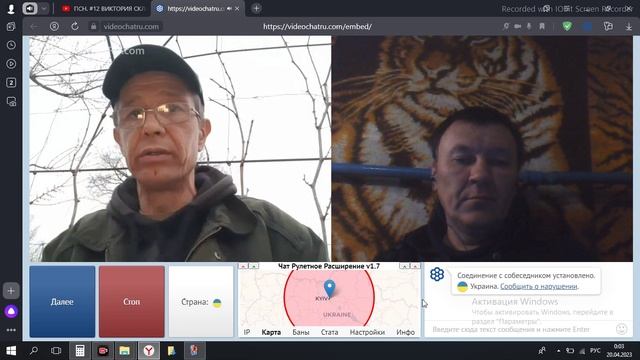The width and height of the screenshot is (640, 360).
Task: Open the Страна country selector
Action: [201, 302]
